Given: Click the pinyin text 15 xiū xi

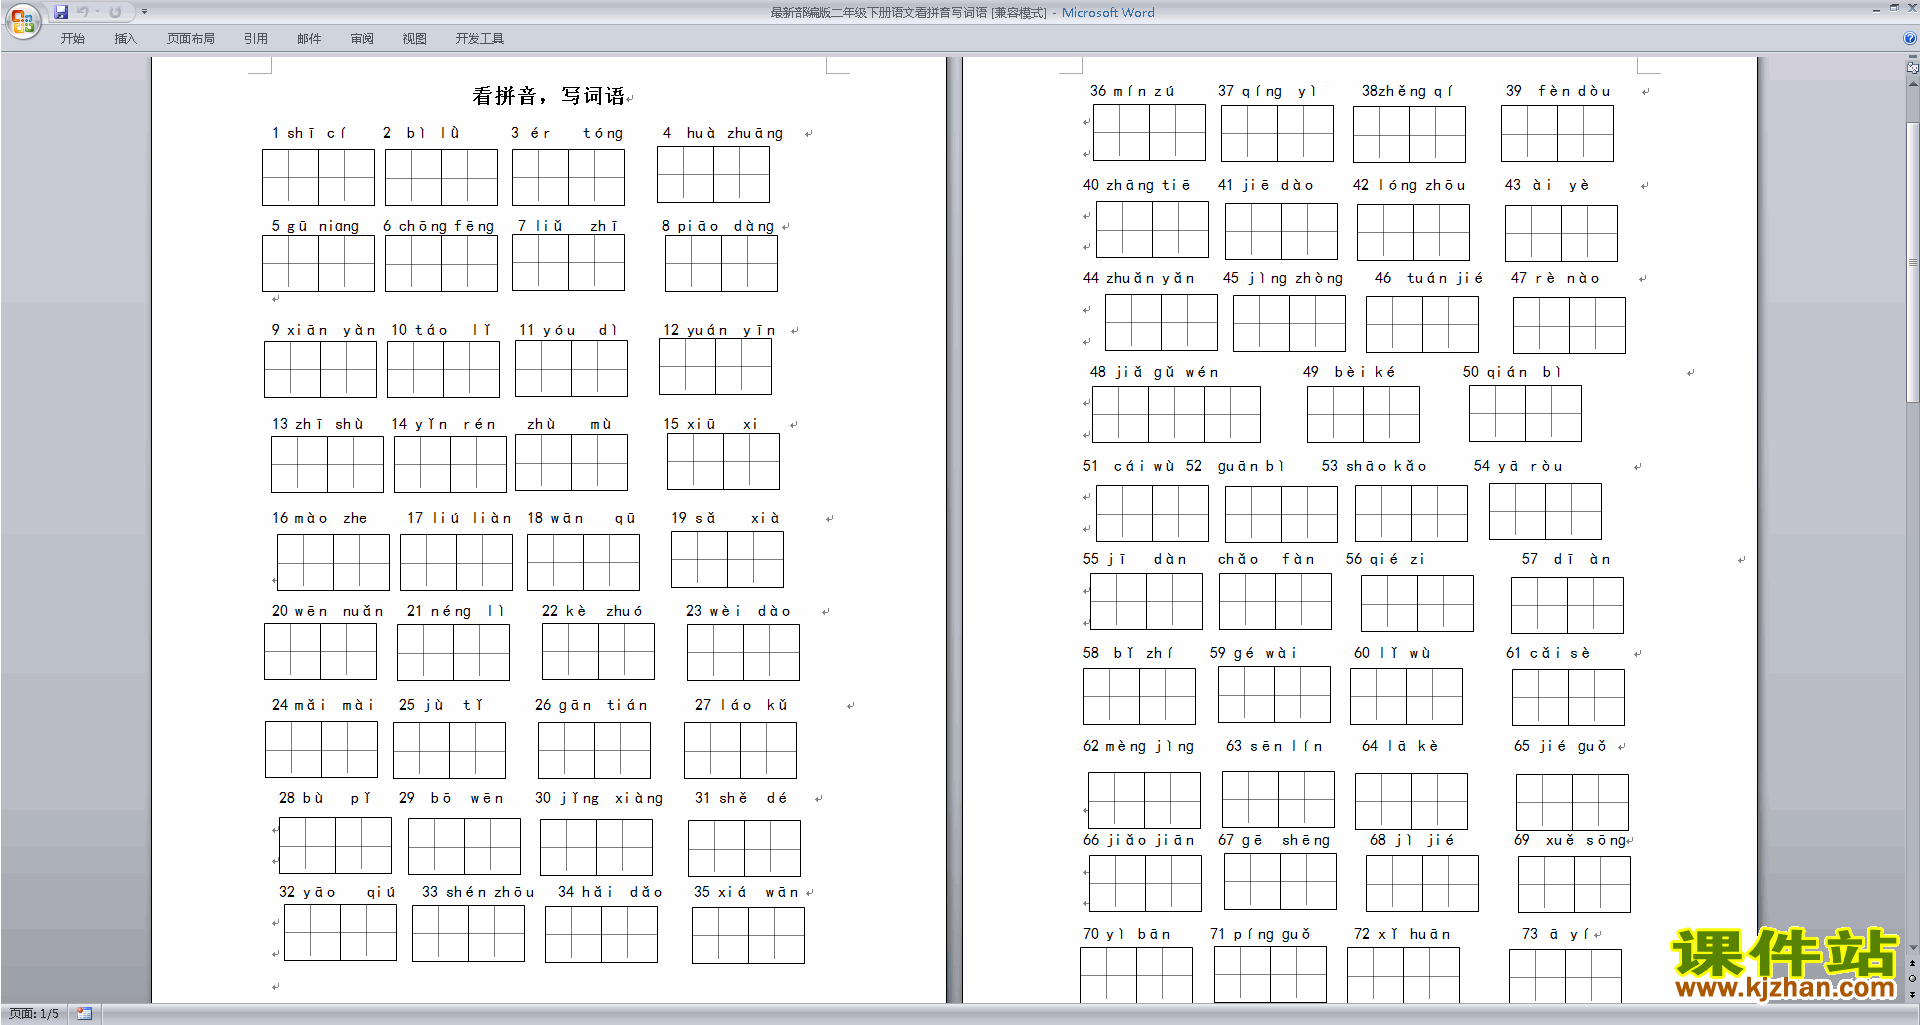Looking at the screenshot, I should click(x=710, y=424).
